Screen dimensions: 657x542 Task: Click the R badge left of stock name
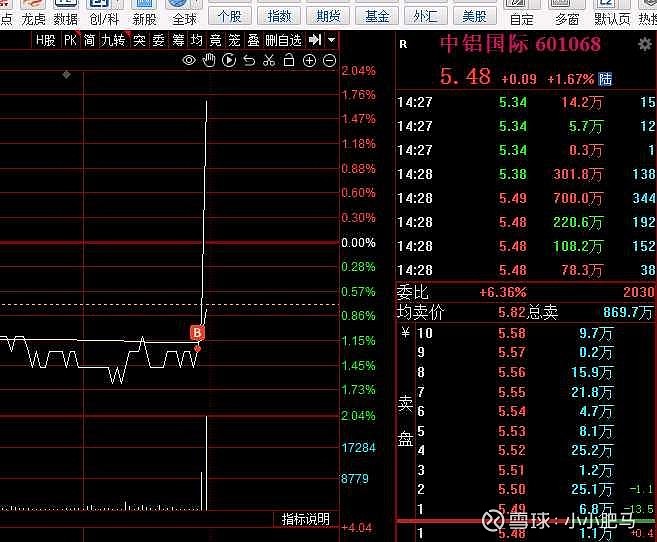[x=403, y=44]
